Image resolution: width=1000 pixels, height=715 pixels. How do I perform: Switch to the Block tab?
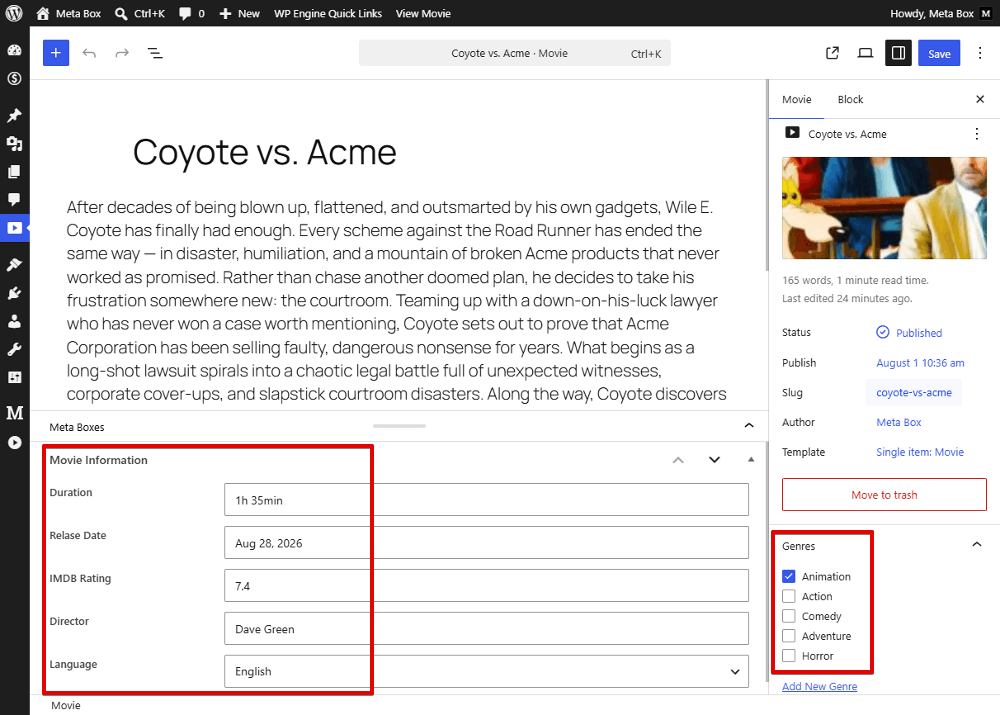(x=850, y=100)
